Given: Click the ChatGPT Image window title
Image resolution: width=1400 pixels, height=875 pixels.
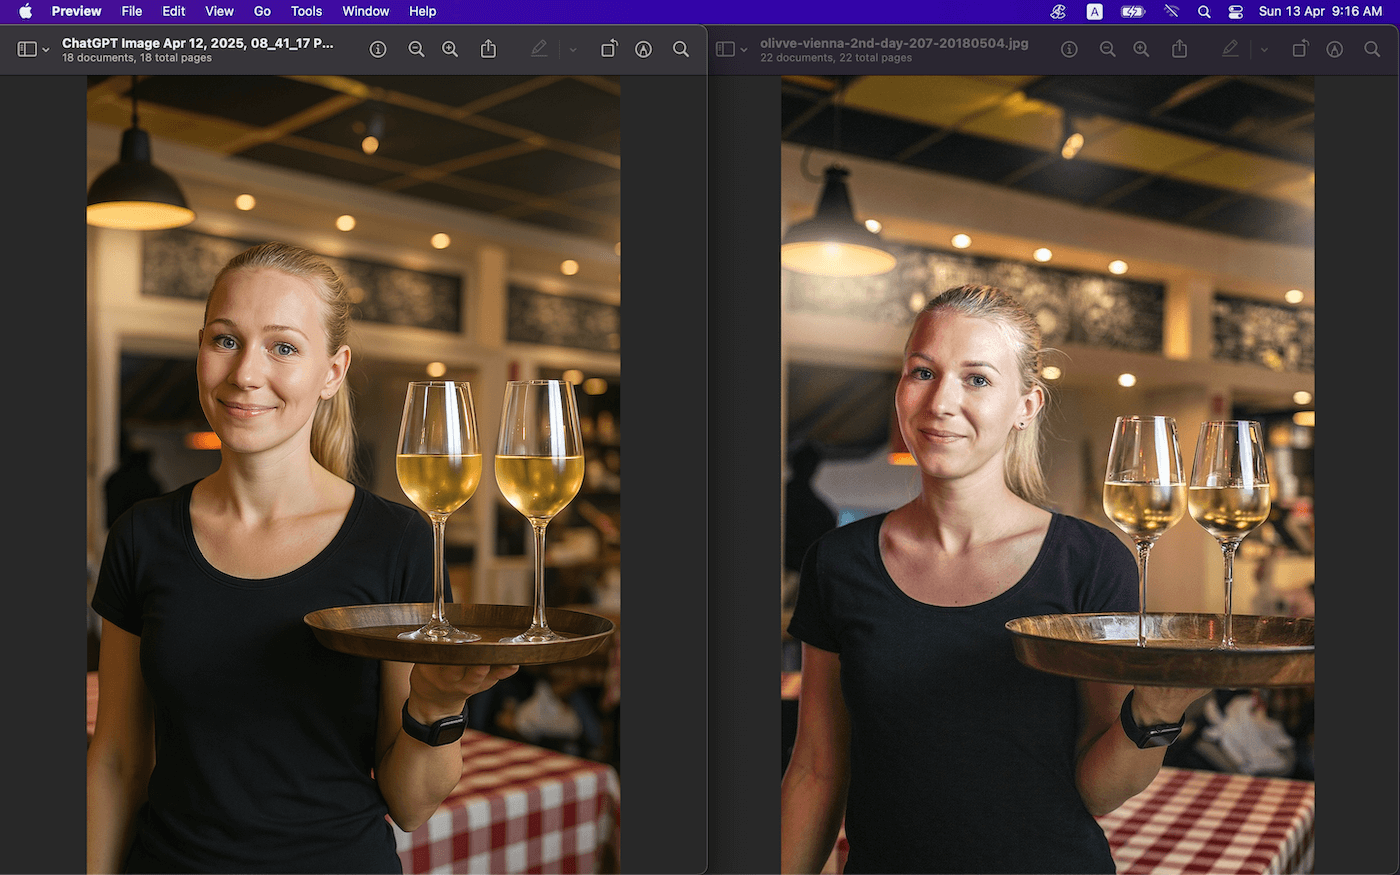Looking at the screenshot, I should (197, 43).
